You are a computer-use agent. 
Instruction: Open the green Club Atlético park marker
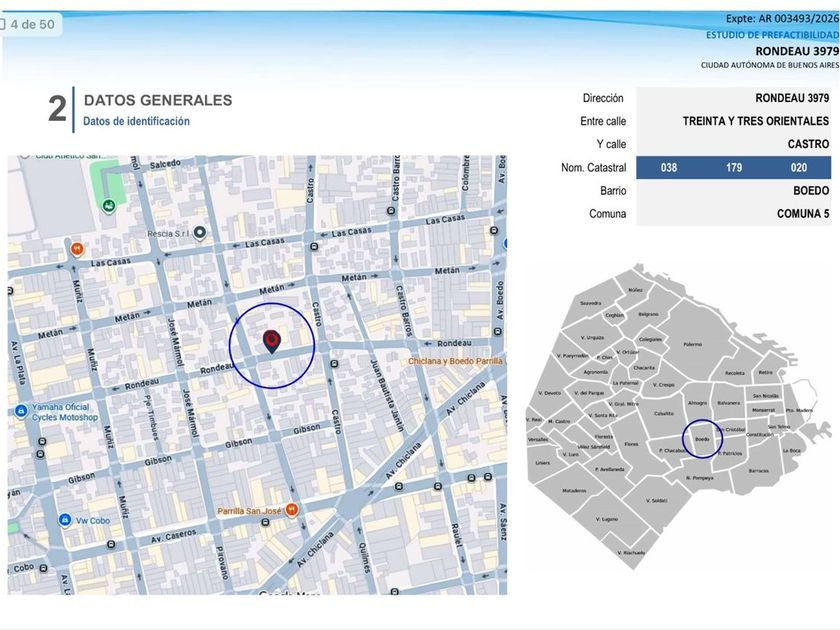[x=109, y=205]
